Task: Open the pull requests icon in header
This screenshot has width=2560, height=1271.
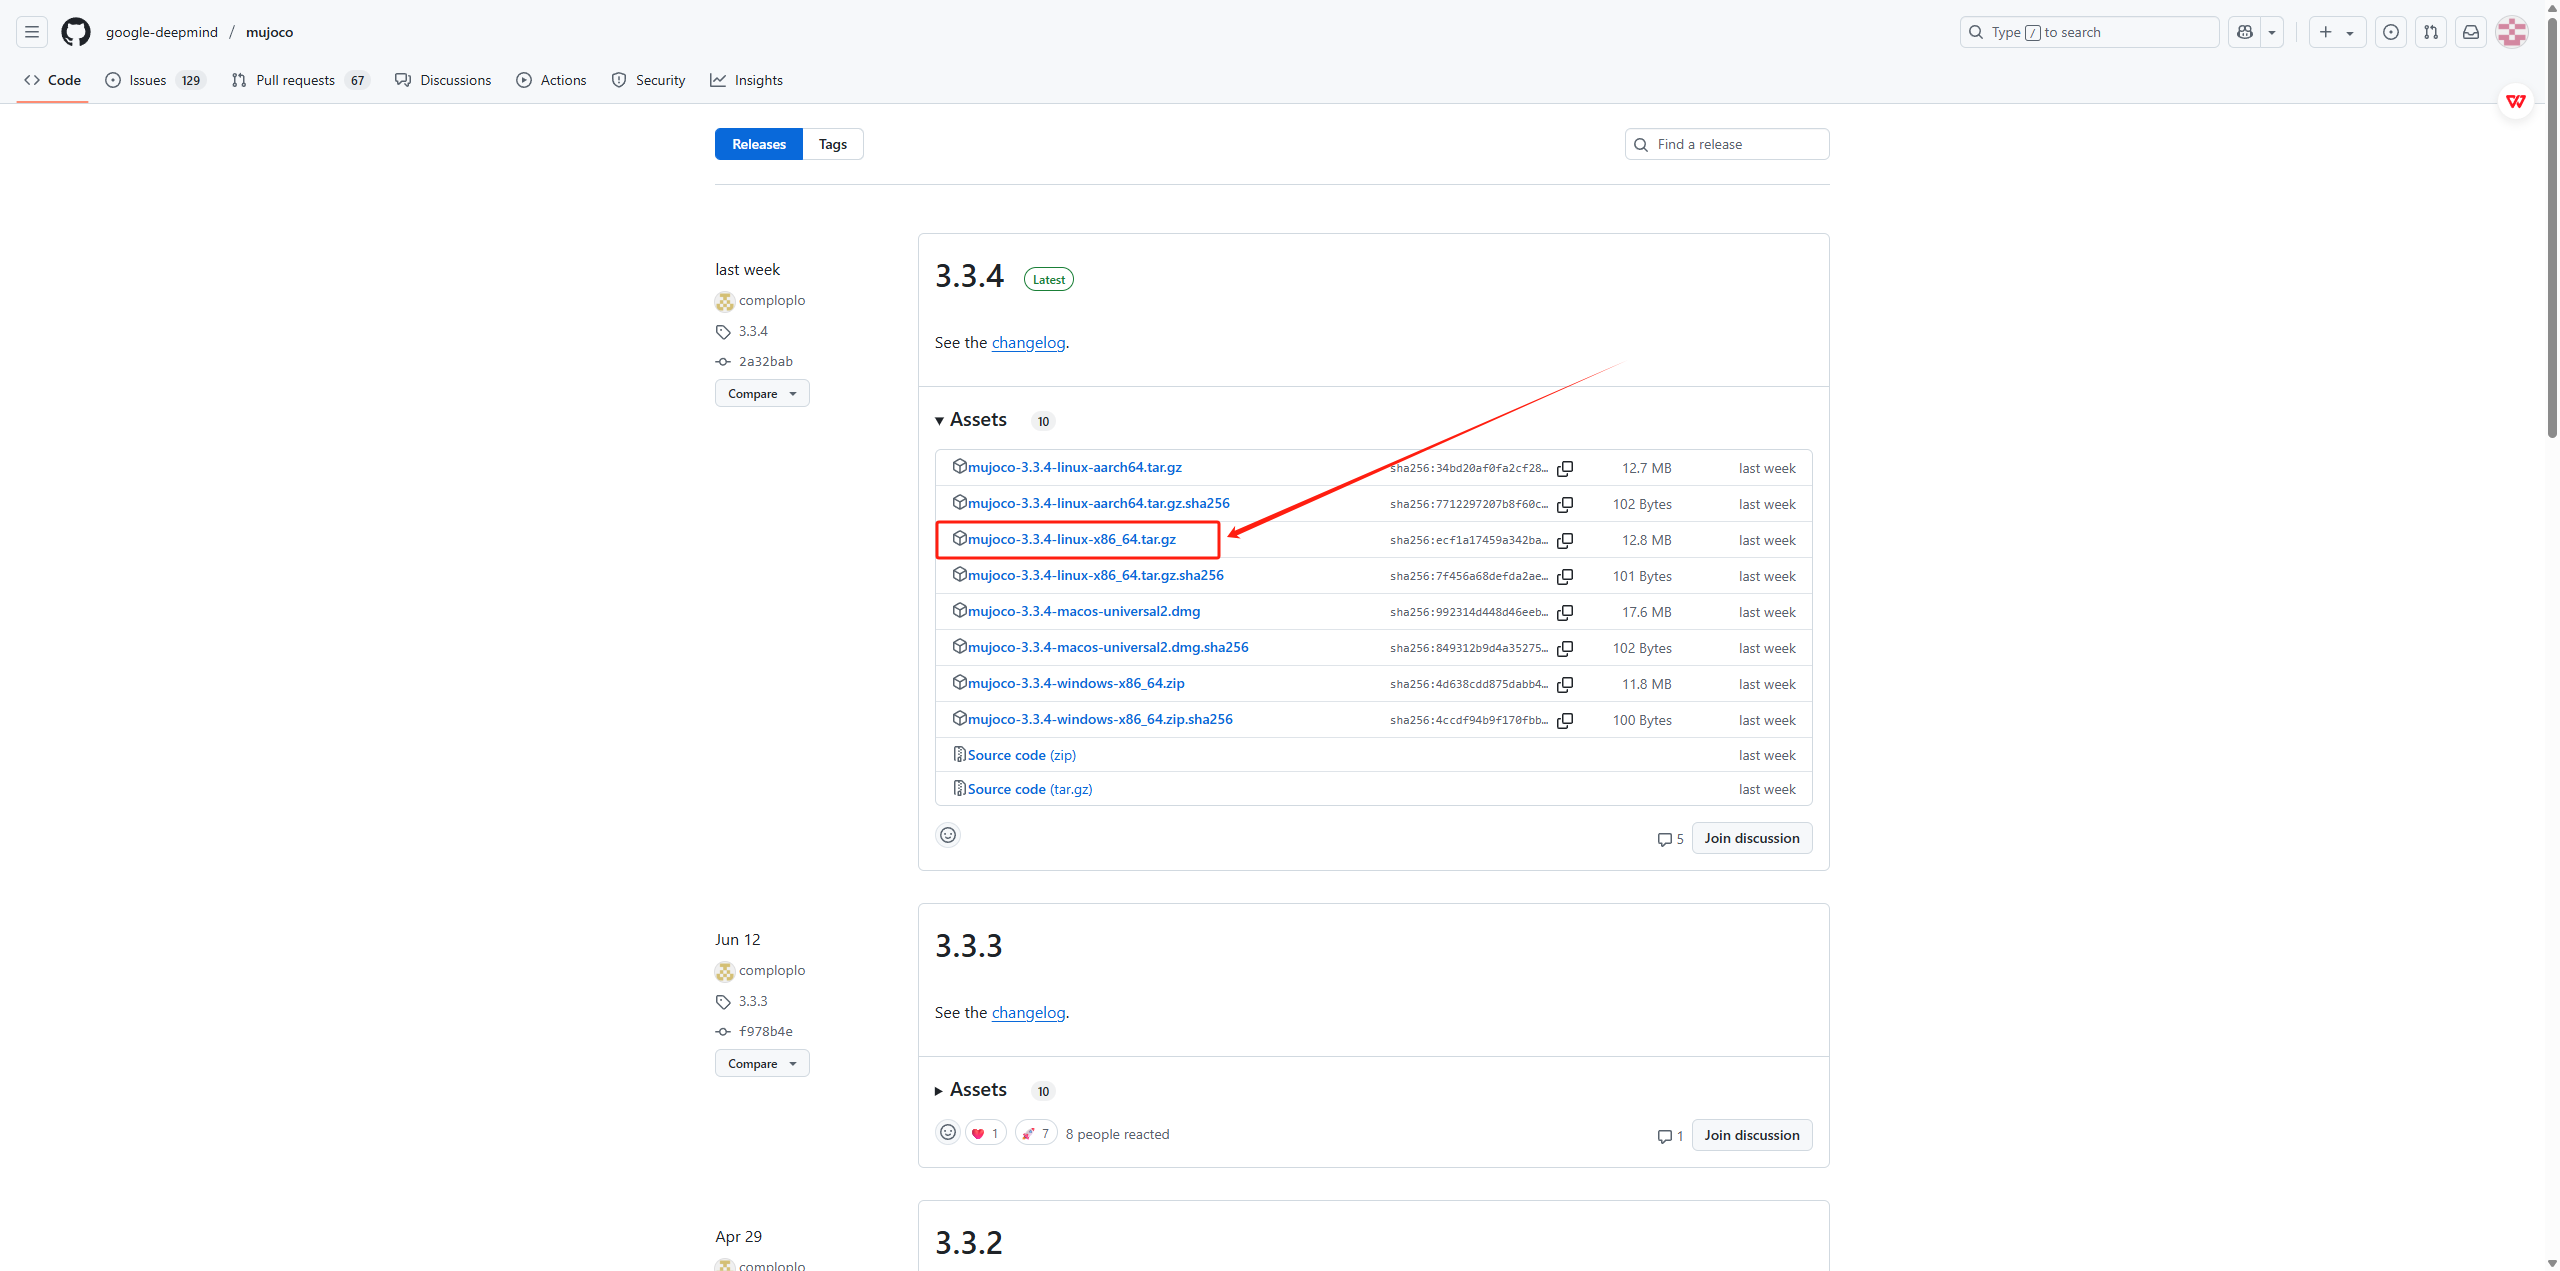Action: pyautogui.click(x=2430, y=32)
